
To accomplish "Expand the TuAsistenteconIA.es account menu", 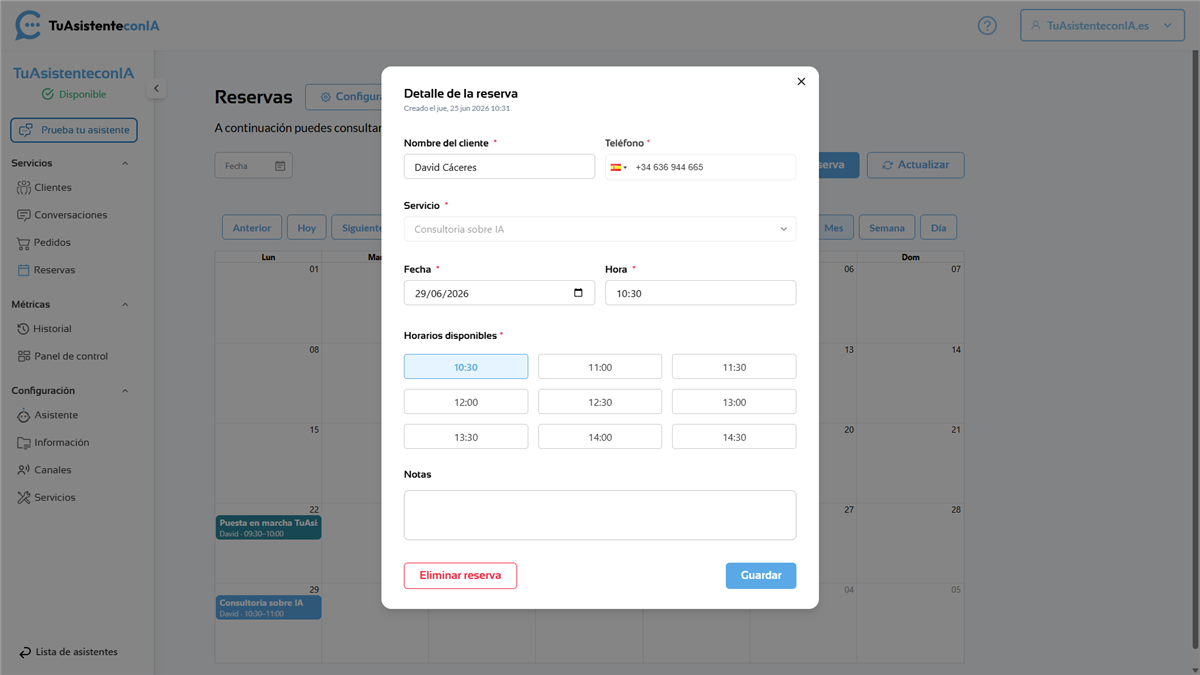I will click(x=1102, y=26).
